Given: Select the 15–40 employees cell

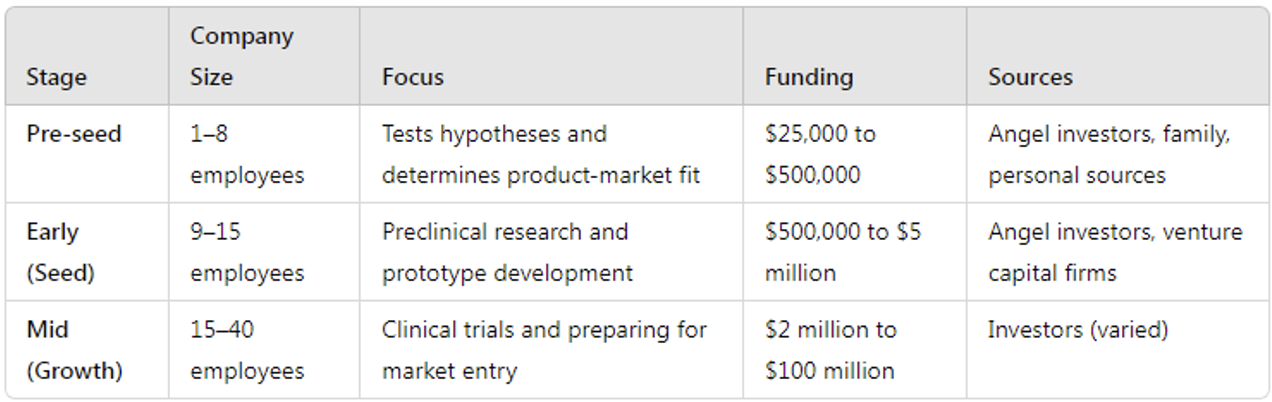Looking at the screenshot, I should 247,350.
